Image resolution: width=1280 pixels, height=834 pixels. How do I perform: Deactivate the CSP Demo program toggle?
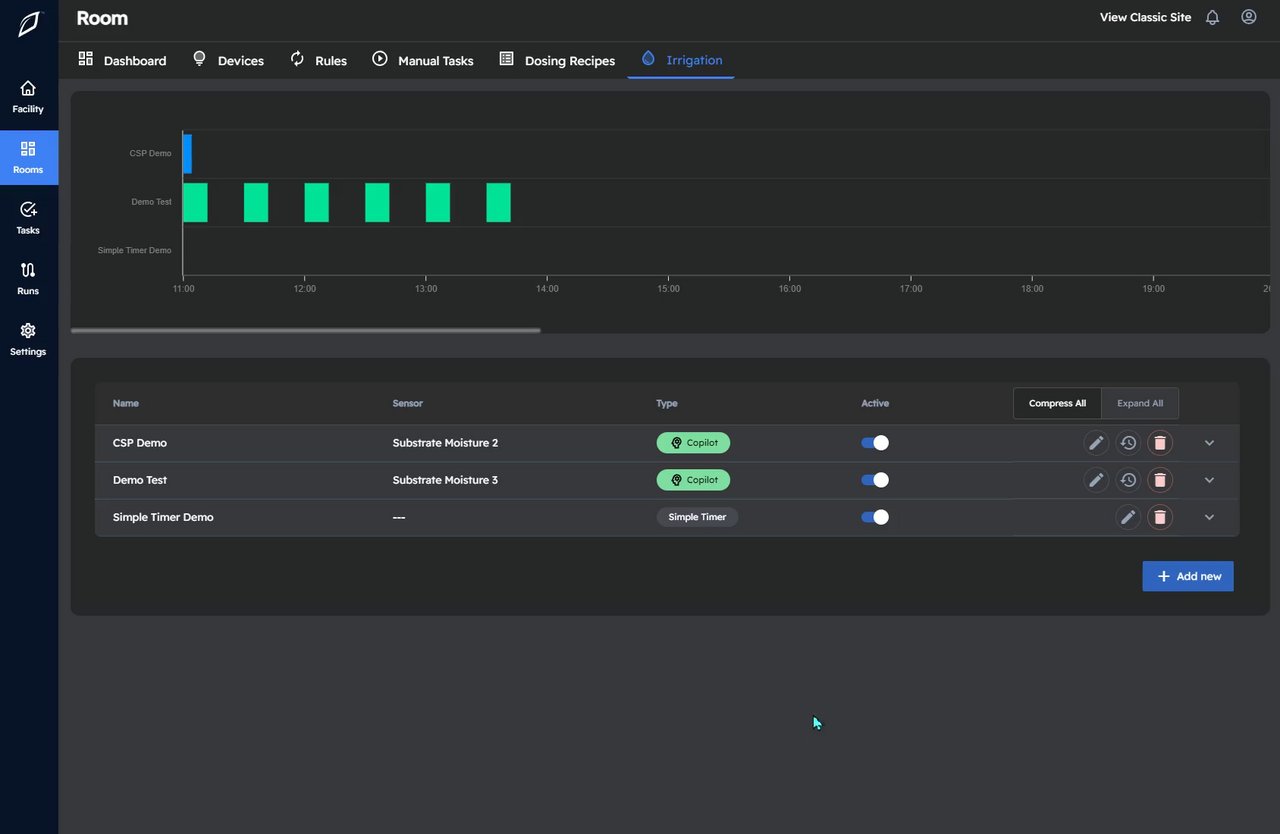coord(875,443)
